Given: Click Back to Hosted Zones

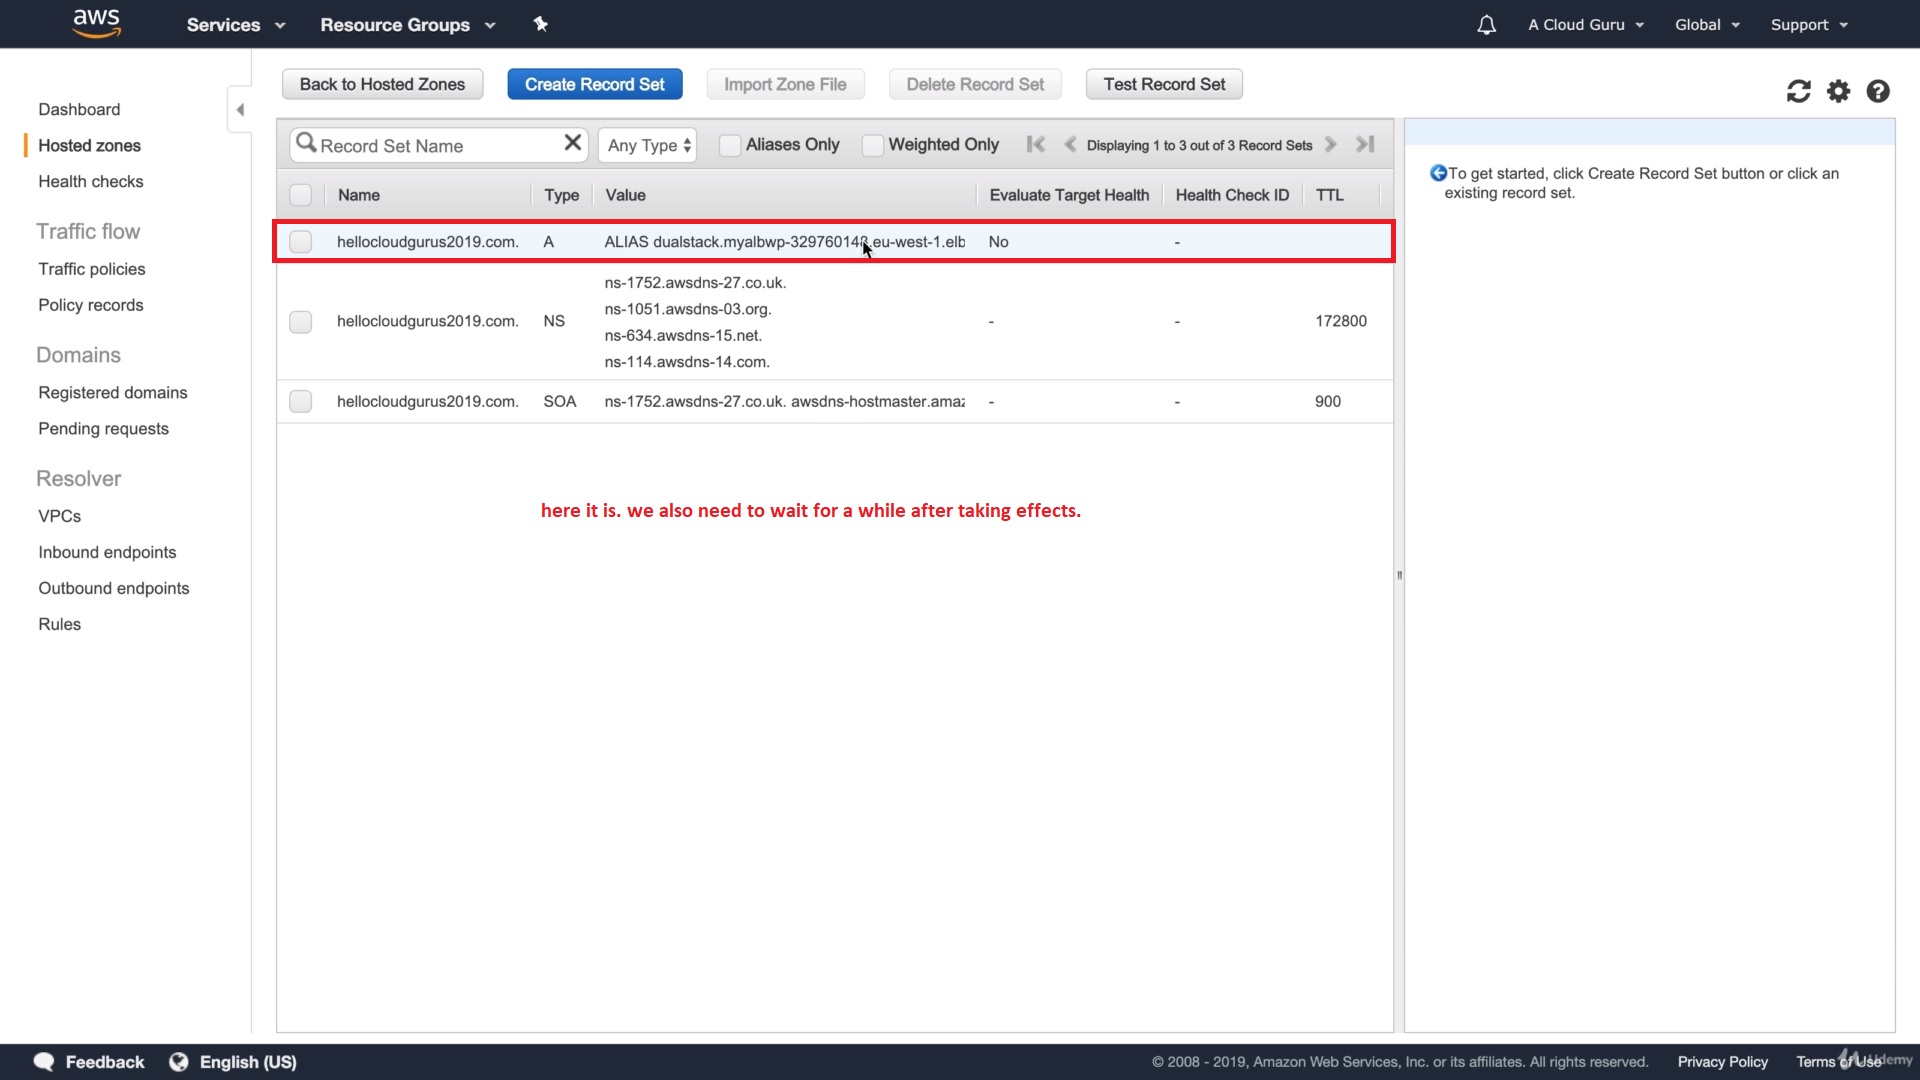Looking at the screenshot, I should coord(382,84).
